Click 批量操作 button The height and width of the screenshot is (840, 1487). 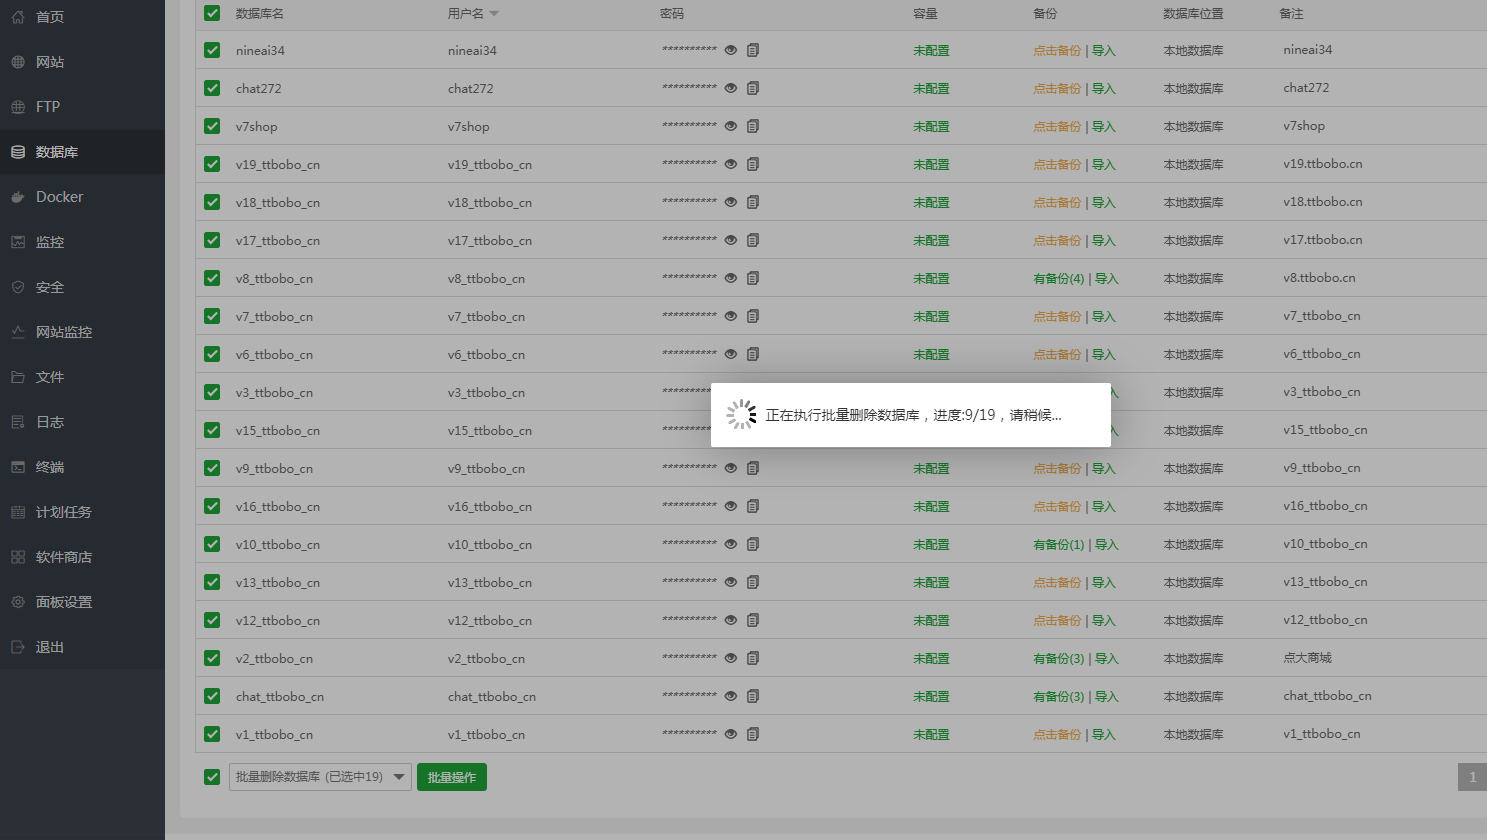[x=452, y=777]
